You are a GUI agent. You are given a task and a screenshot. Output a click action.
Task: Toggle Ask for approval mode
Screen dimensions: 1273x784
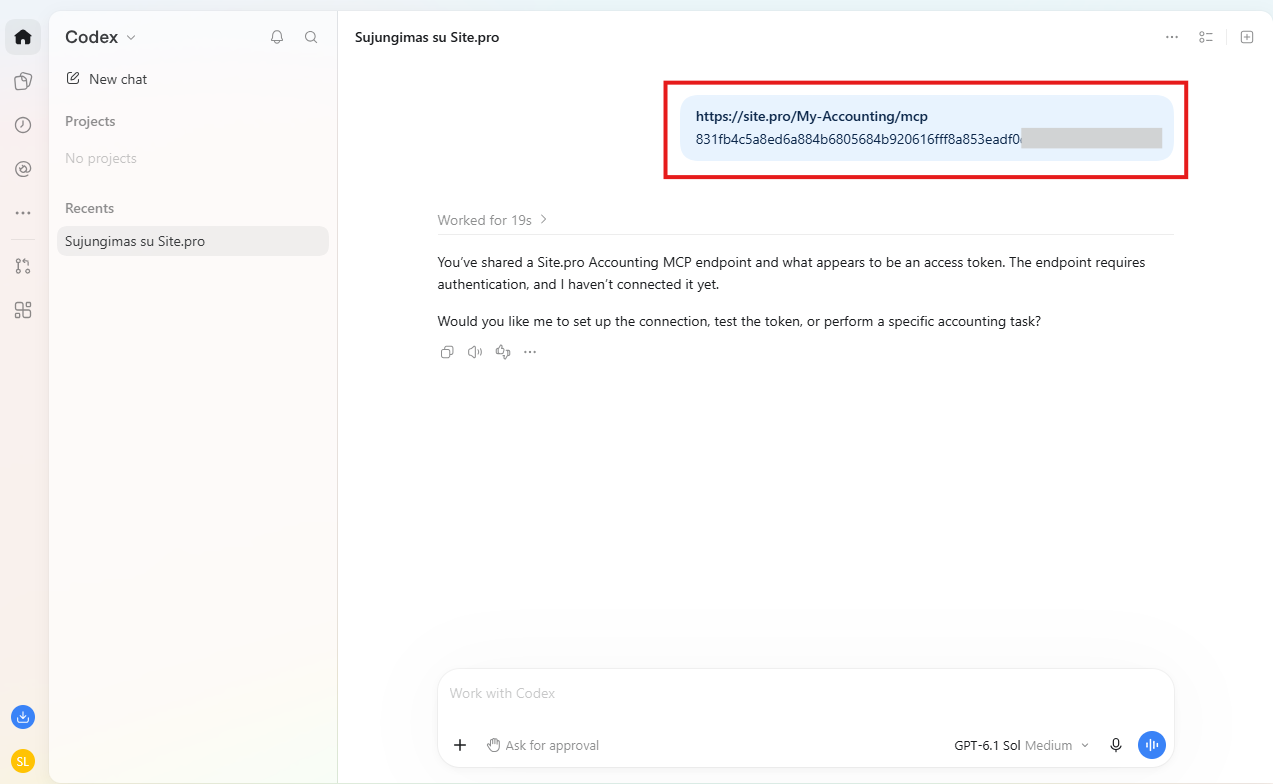(x=543, y=745)
